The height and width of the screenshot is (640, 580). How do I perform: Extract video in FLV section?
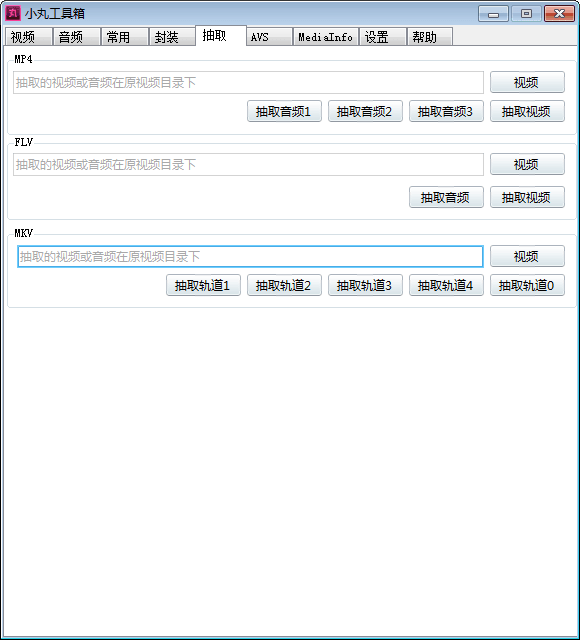click(x=527, y=197)
